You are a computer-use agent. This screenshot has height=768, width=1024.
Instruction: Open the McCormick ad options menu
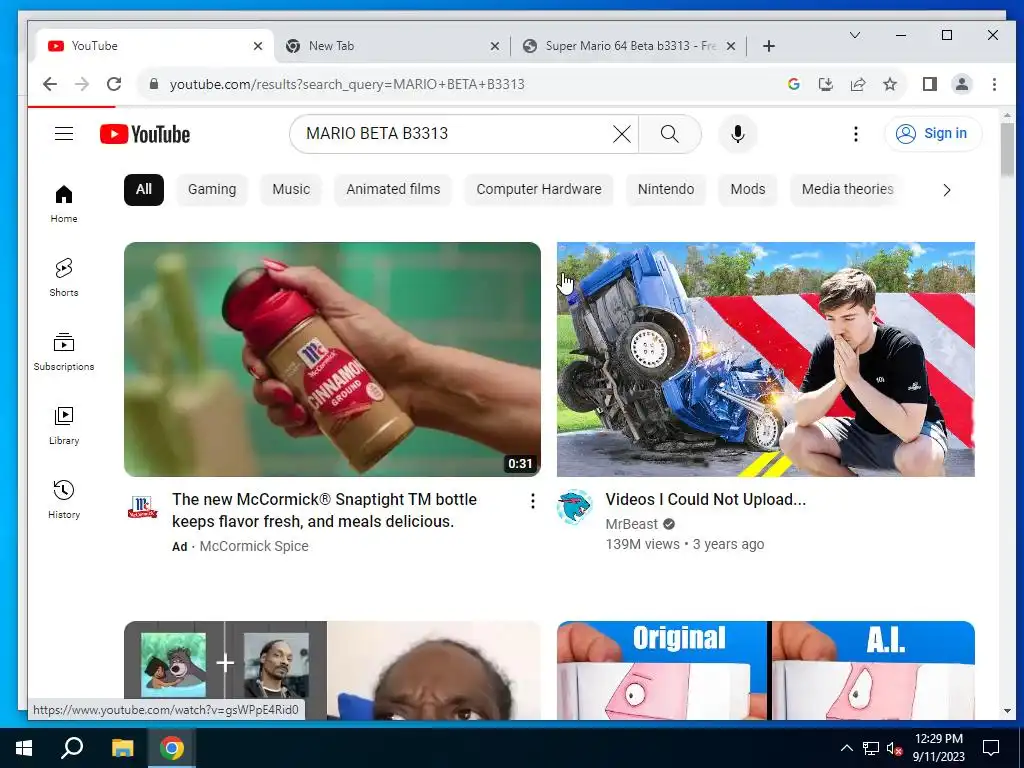pyautogui.click(x=533, y=501)
